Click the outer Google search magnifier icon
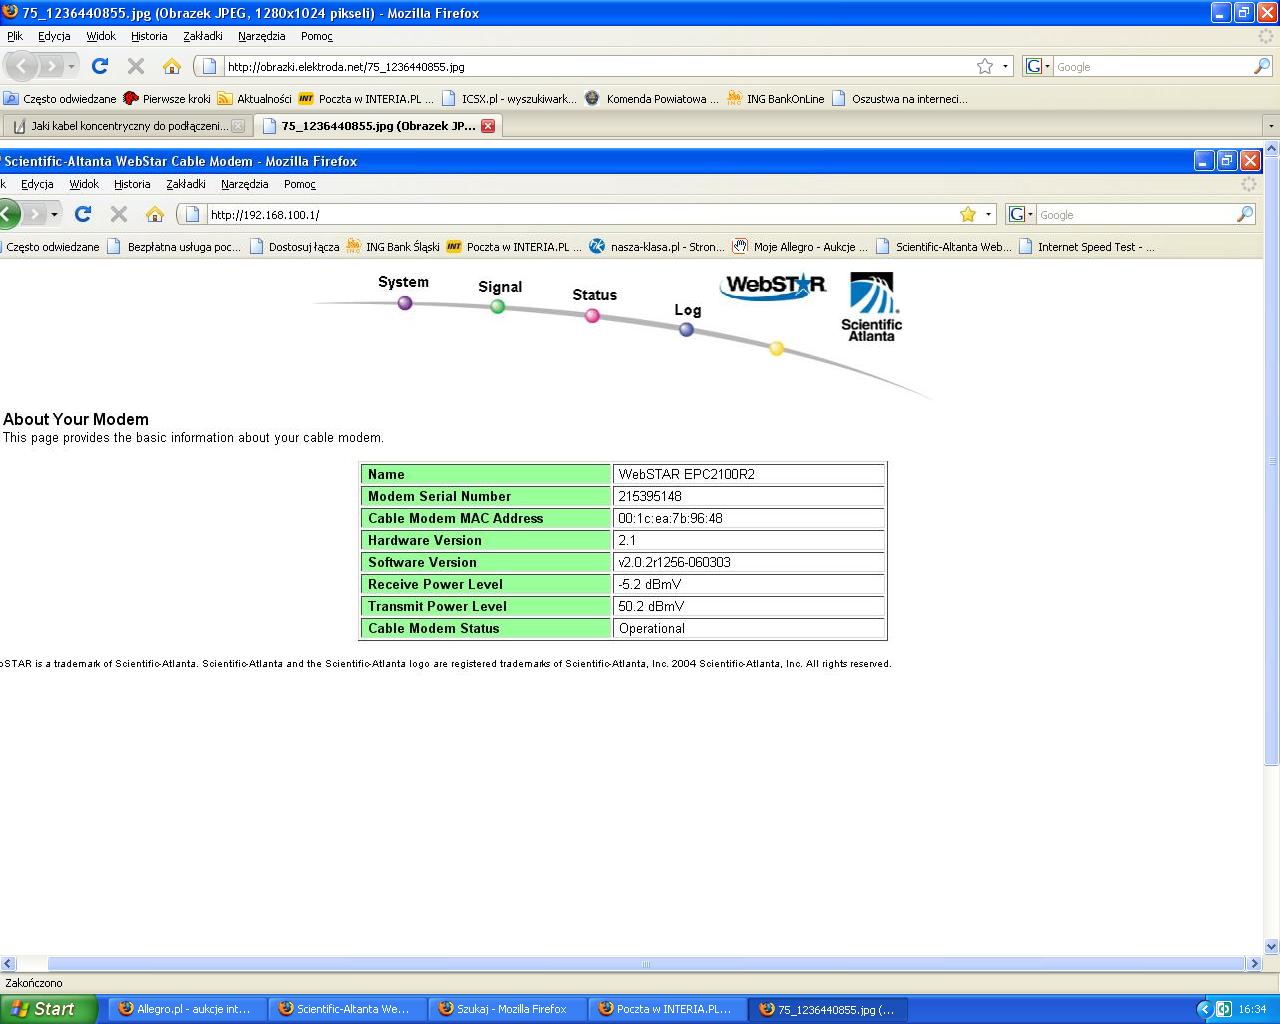1280x1024 pixels. tap(1262, 66)
